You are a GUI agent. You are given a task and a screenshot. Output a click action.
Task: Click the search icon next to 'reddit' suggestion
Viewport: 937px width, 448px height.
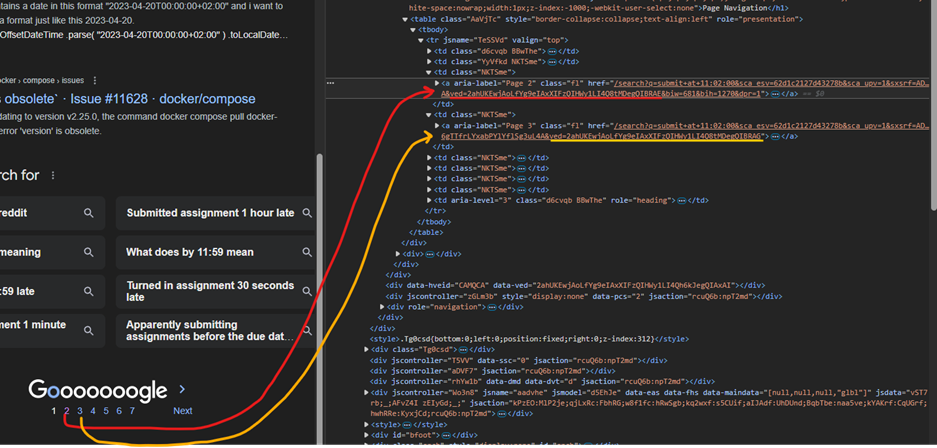89,213
